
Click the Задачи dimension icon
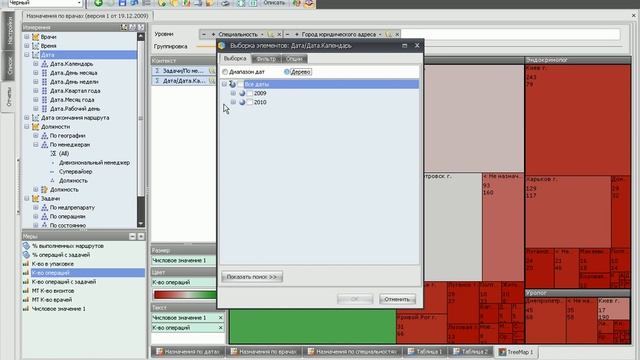[36, 198]
